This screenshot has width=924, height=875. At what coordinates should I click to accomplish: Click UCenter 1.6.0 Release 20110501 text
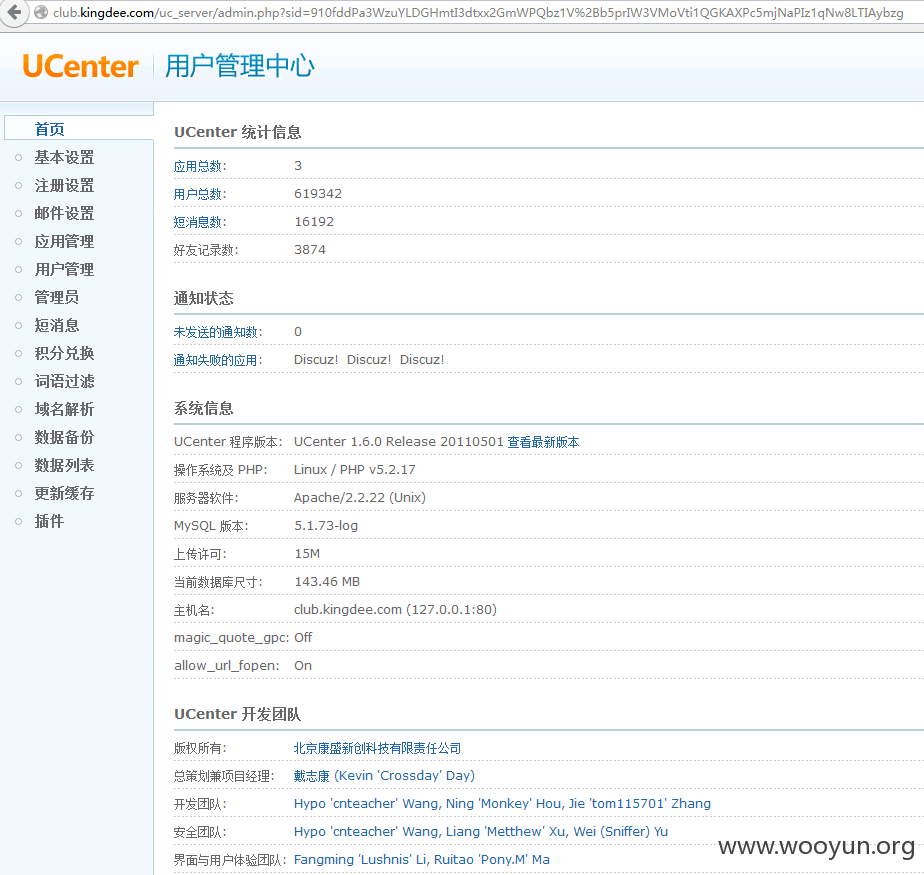coord(399,442)
